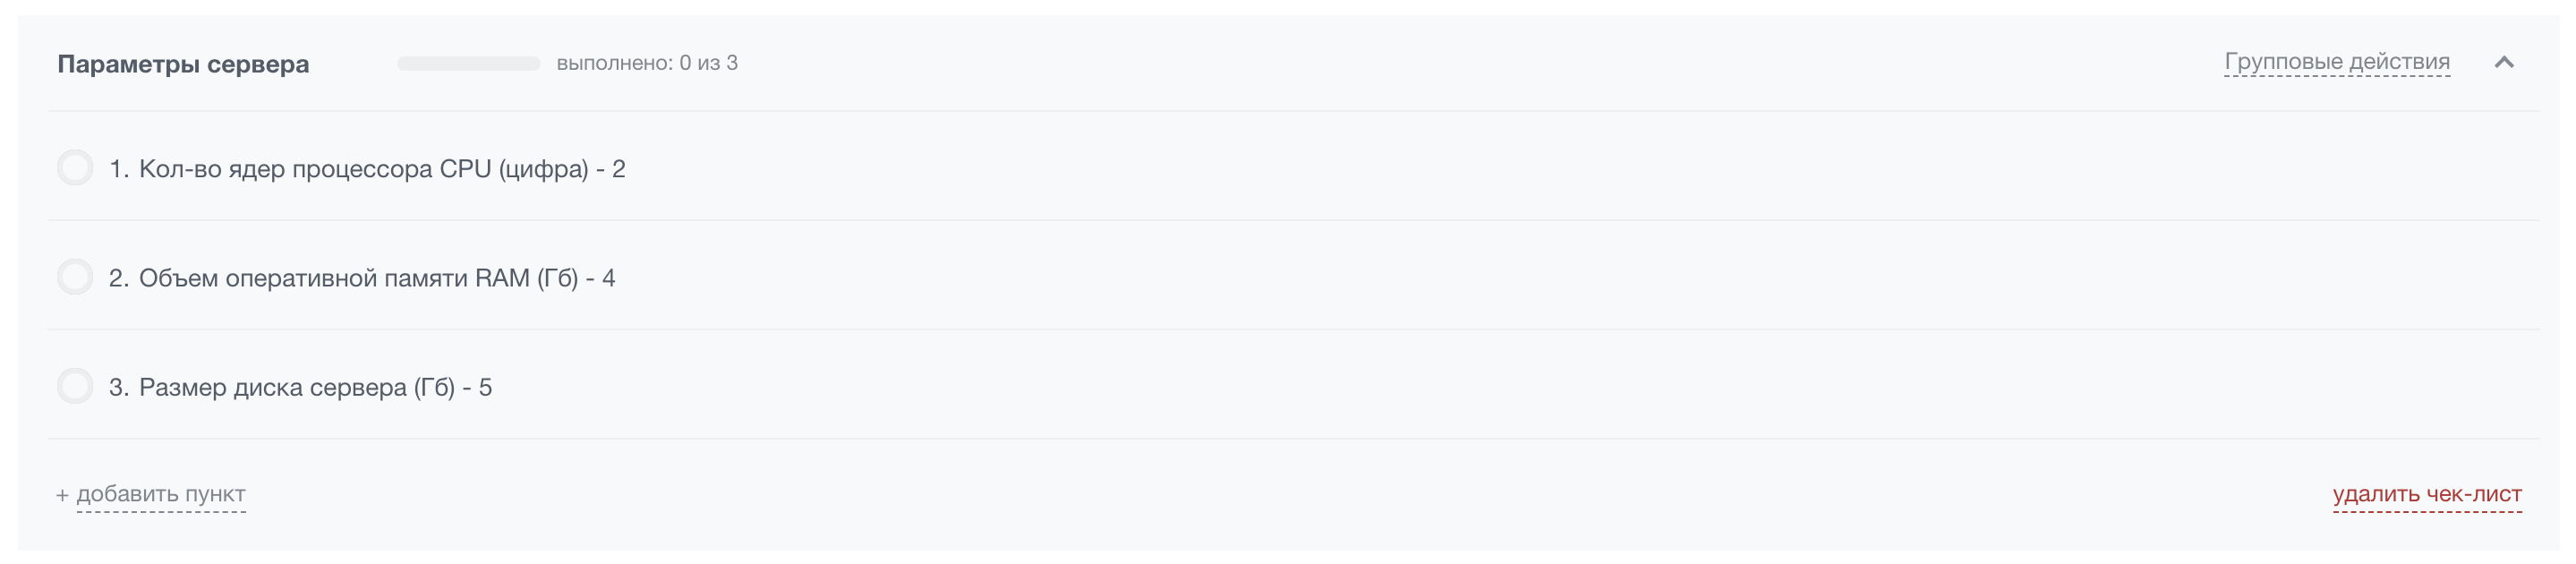Click the word RAM in the second item
Screen dimensions: 2576x564
502,278
